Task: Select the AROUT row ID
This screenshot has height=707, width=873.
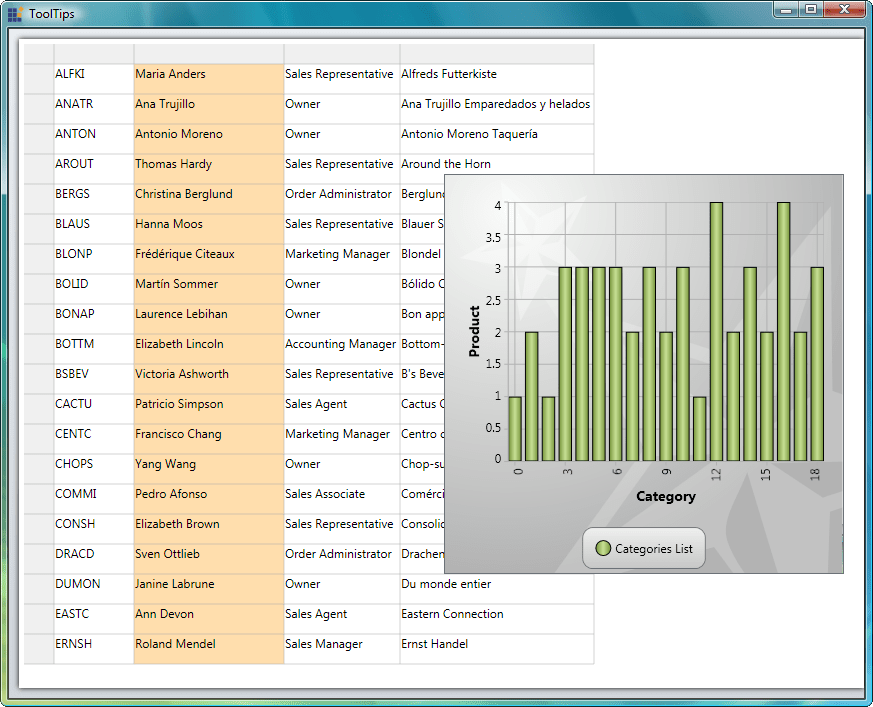Action: point(94,169)
